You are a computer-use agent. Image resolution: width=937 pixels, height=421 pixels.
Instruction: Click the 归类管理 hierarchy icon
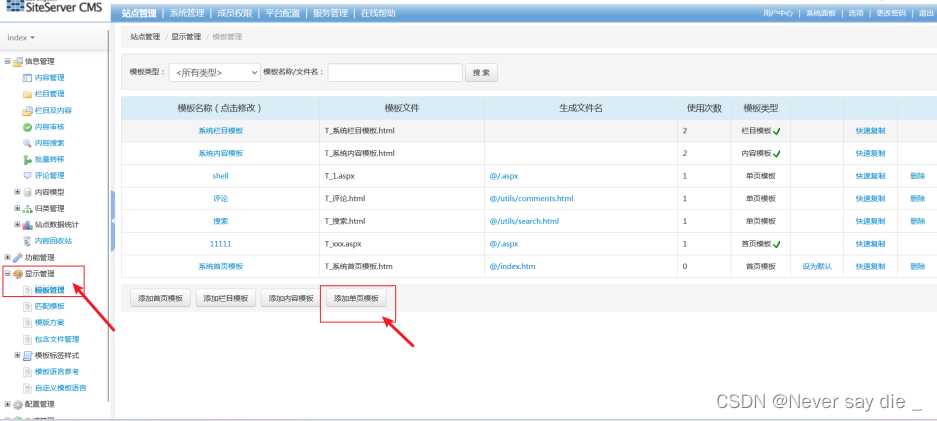coord(27,208)
